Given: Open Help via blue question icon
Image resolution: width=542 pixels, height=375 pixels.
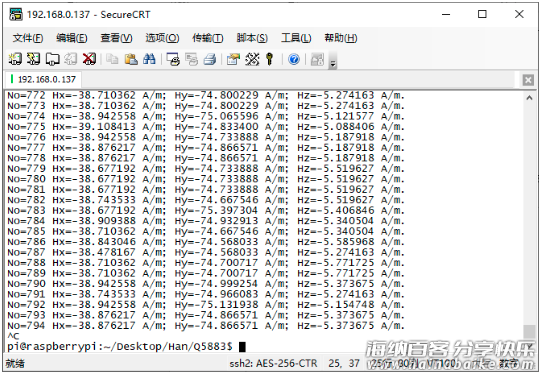Looking at the screenshot, I should (x=294, y=59).
